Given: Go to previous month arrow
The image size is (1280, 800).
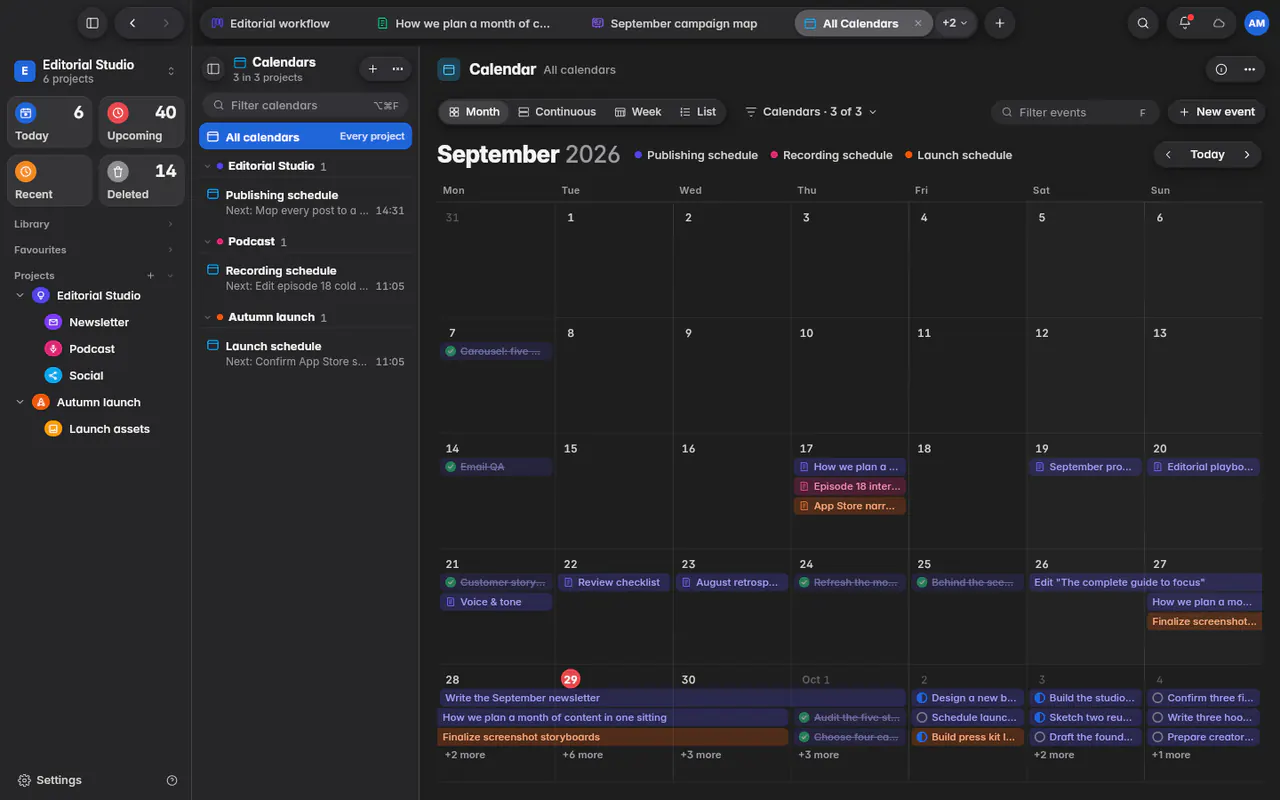Looking at the screenshot, I should point(1168,154).
